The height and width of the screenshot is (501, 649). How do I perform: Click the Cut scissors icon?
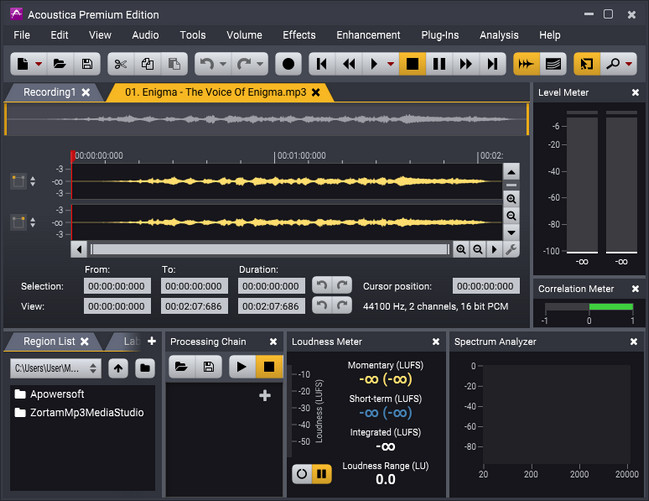coord(119,64)
